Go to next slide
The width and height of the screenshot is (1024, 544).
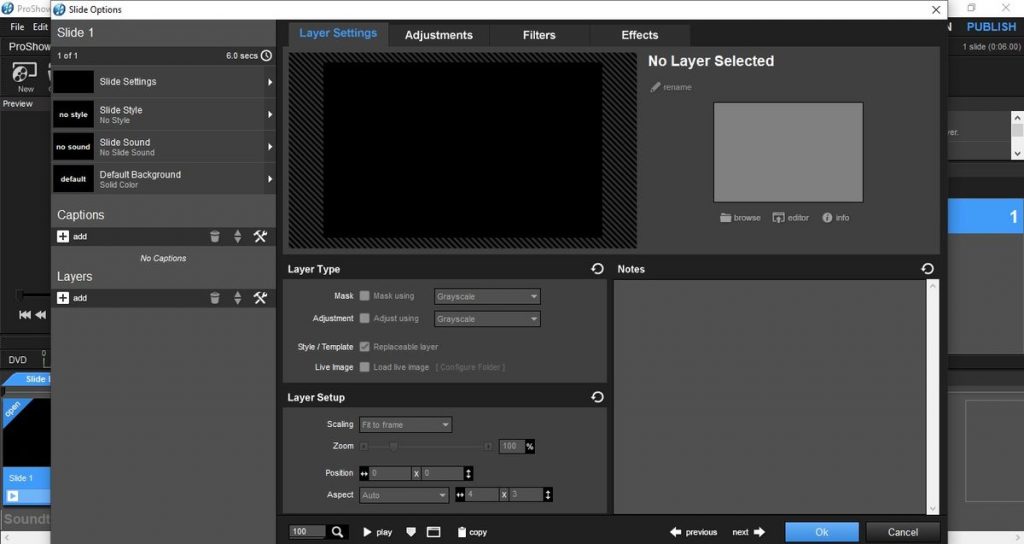click(748, 532)
